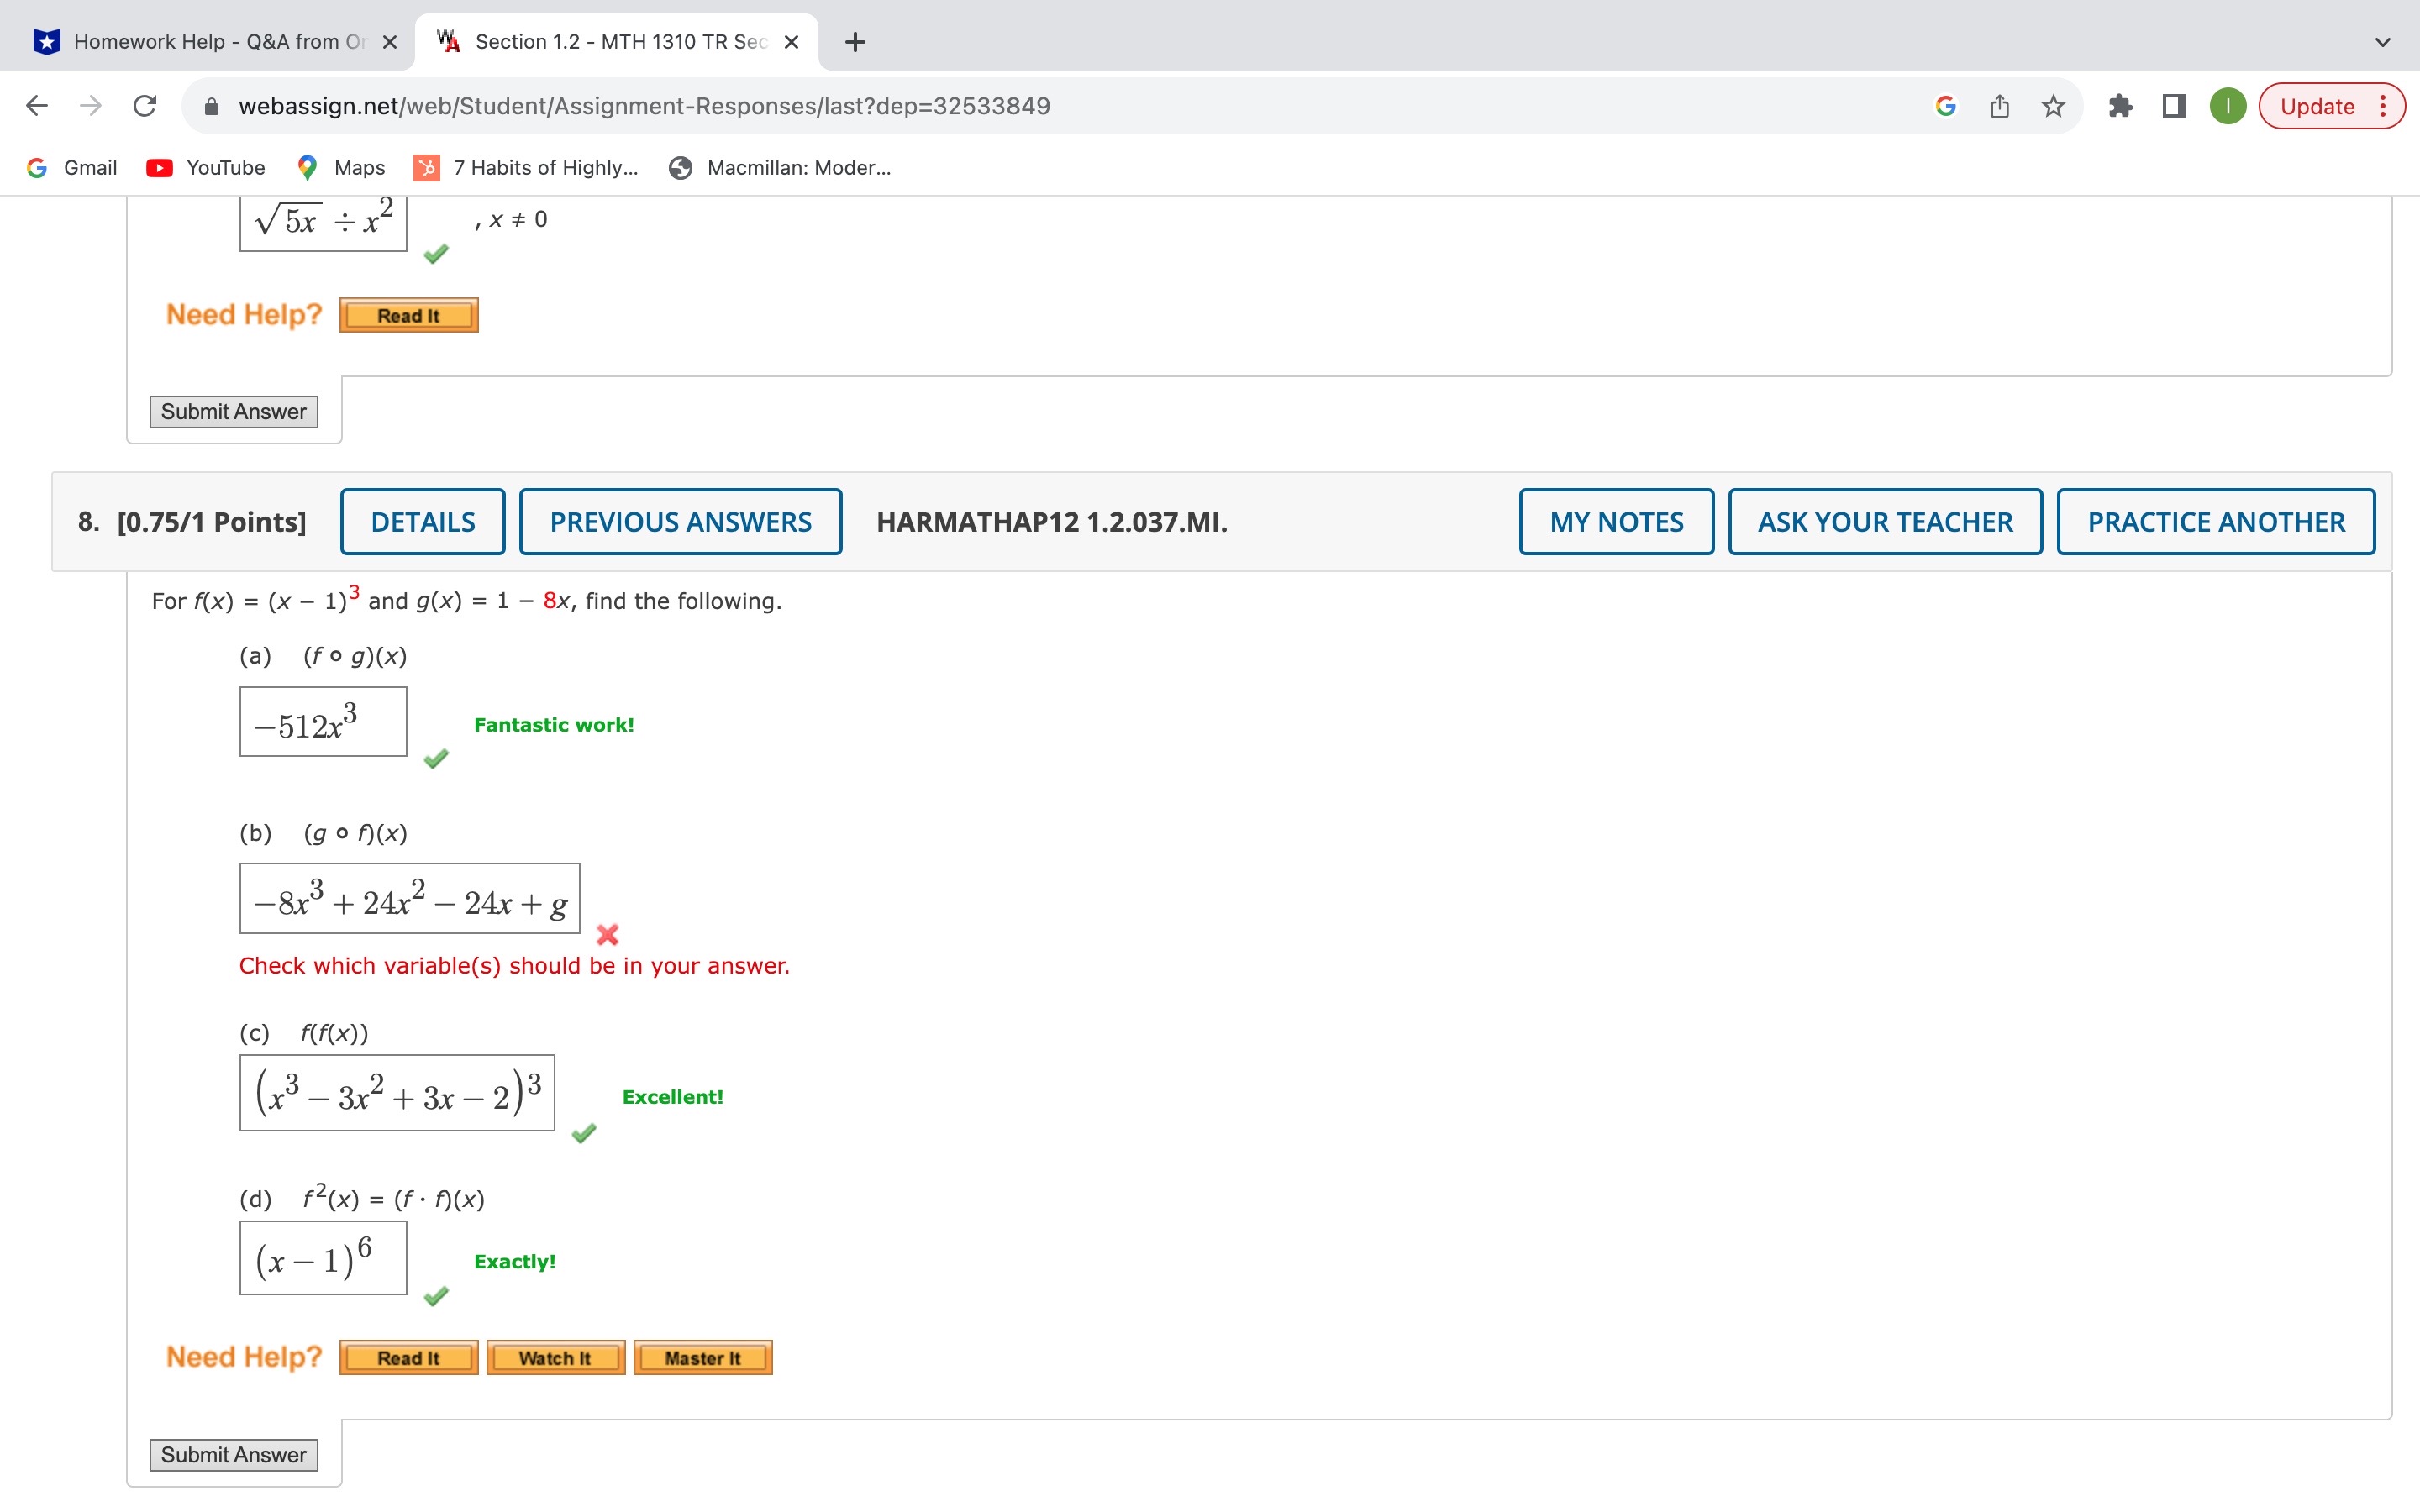The width and height of the screenshot is (2420, 1512).
Task: Toggle the browser side panel icon
Action: tap(2174, 106)
